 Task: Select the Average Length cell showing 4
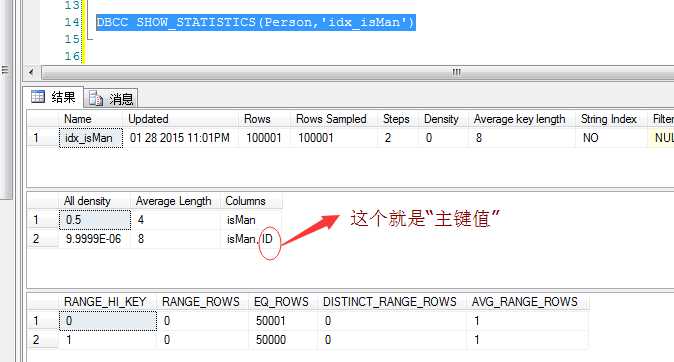click(x=175, y=220)
